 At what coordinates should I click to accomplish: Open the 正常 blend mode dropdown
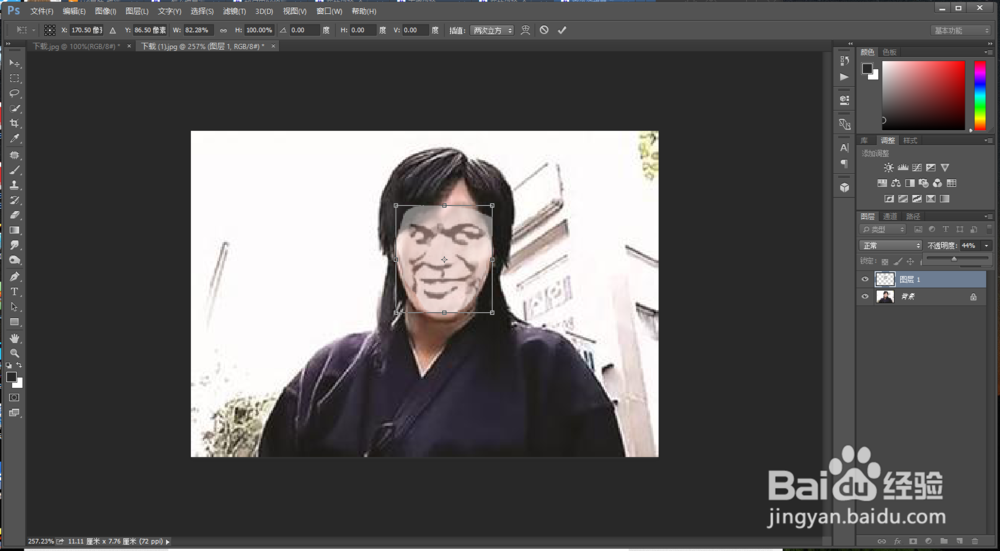tap(890, 246)
